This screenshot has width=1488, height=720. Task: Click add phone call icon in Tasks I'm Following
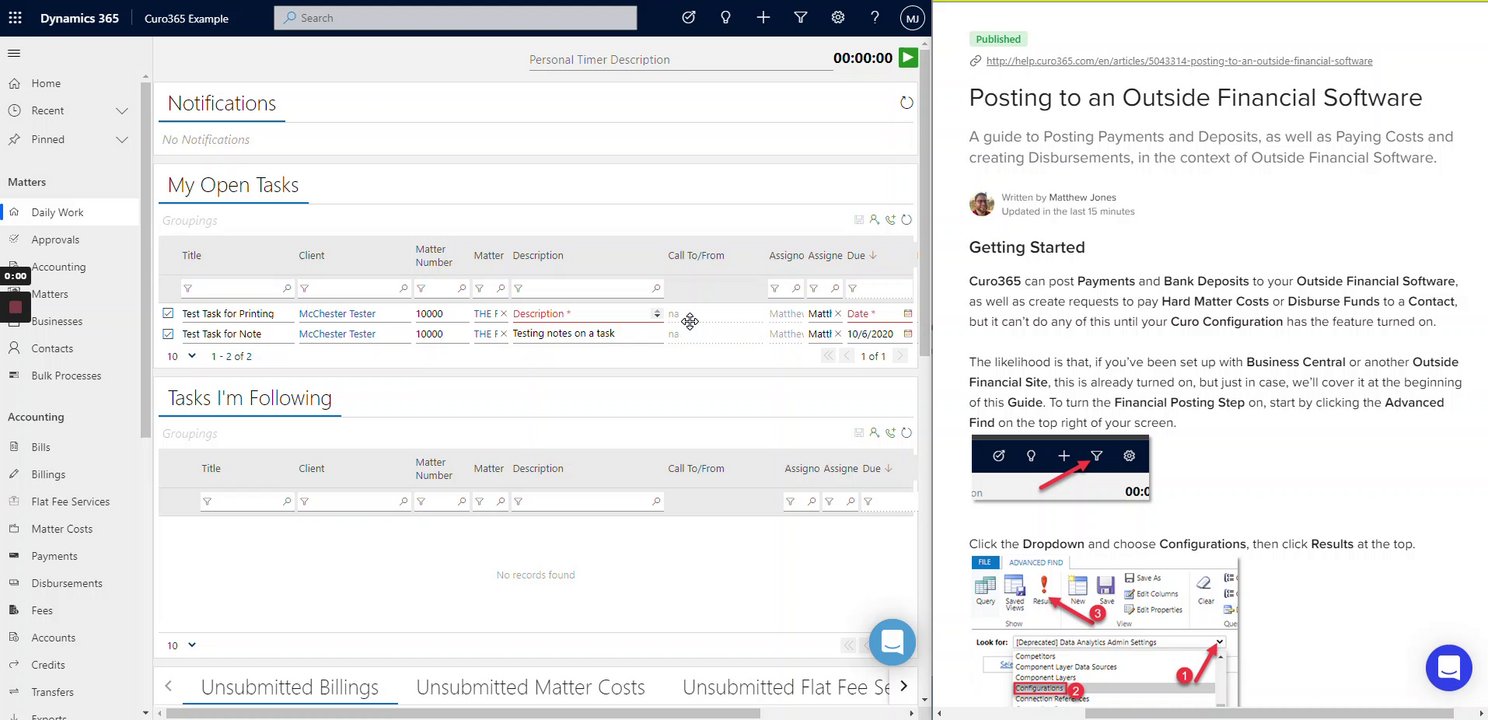pos(890,433)
